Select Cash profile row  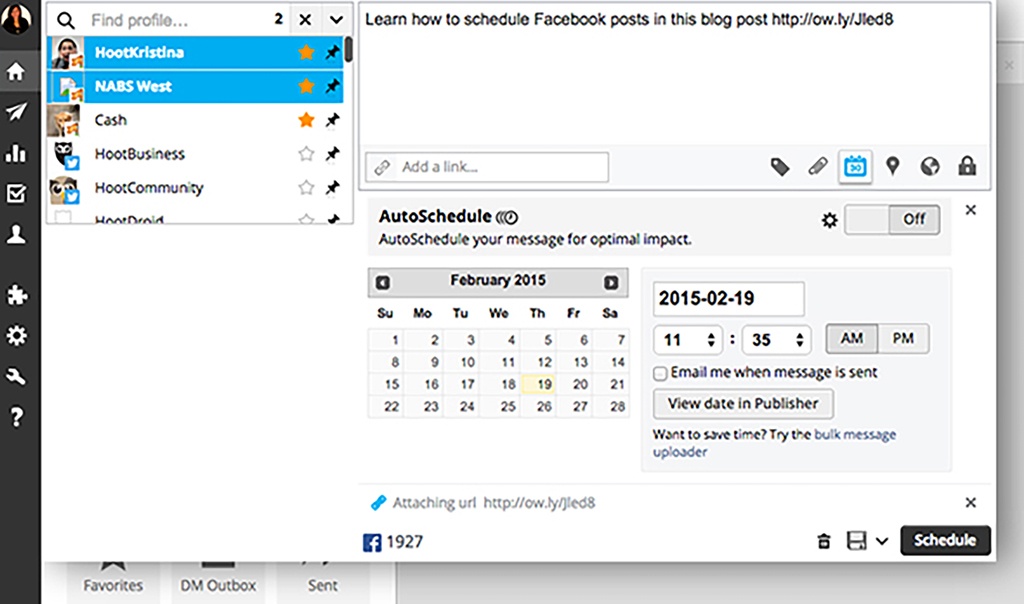pos(195,120)
